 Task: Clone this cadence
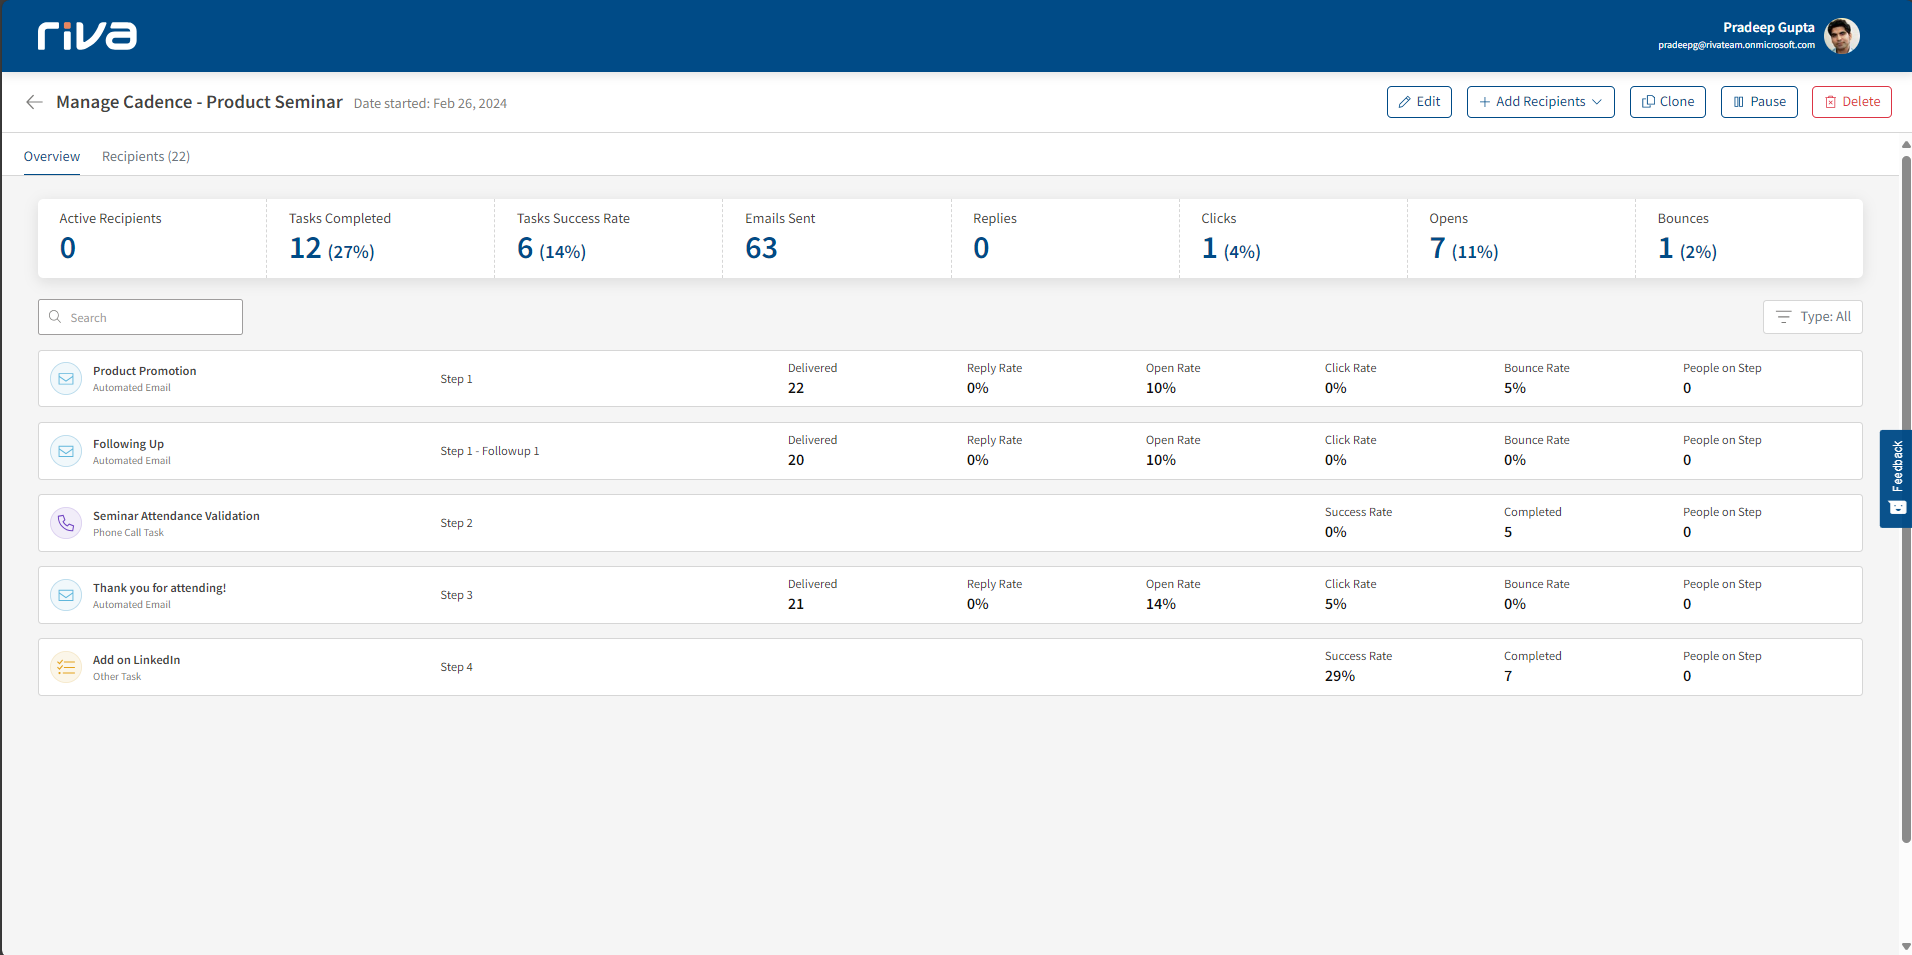click(1667, 102)
